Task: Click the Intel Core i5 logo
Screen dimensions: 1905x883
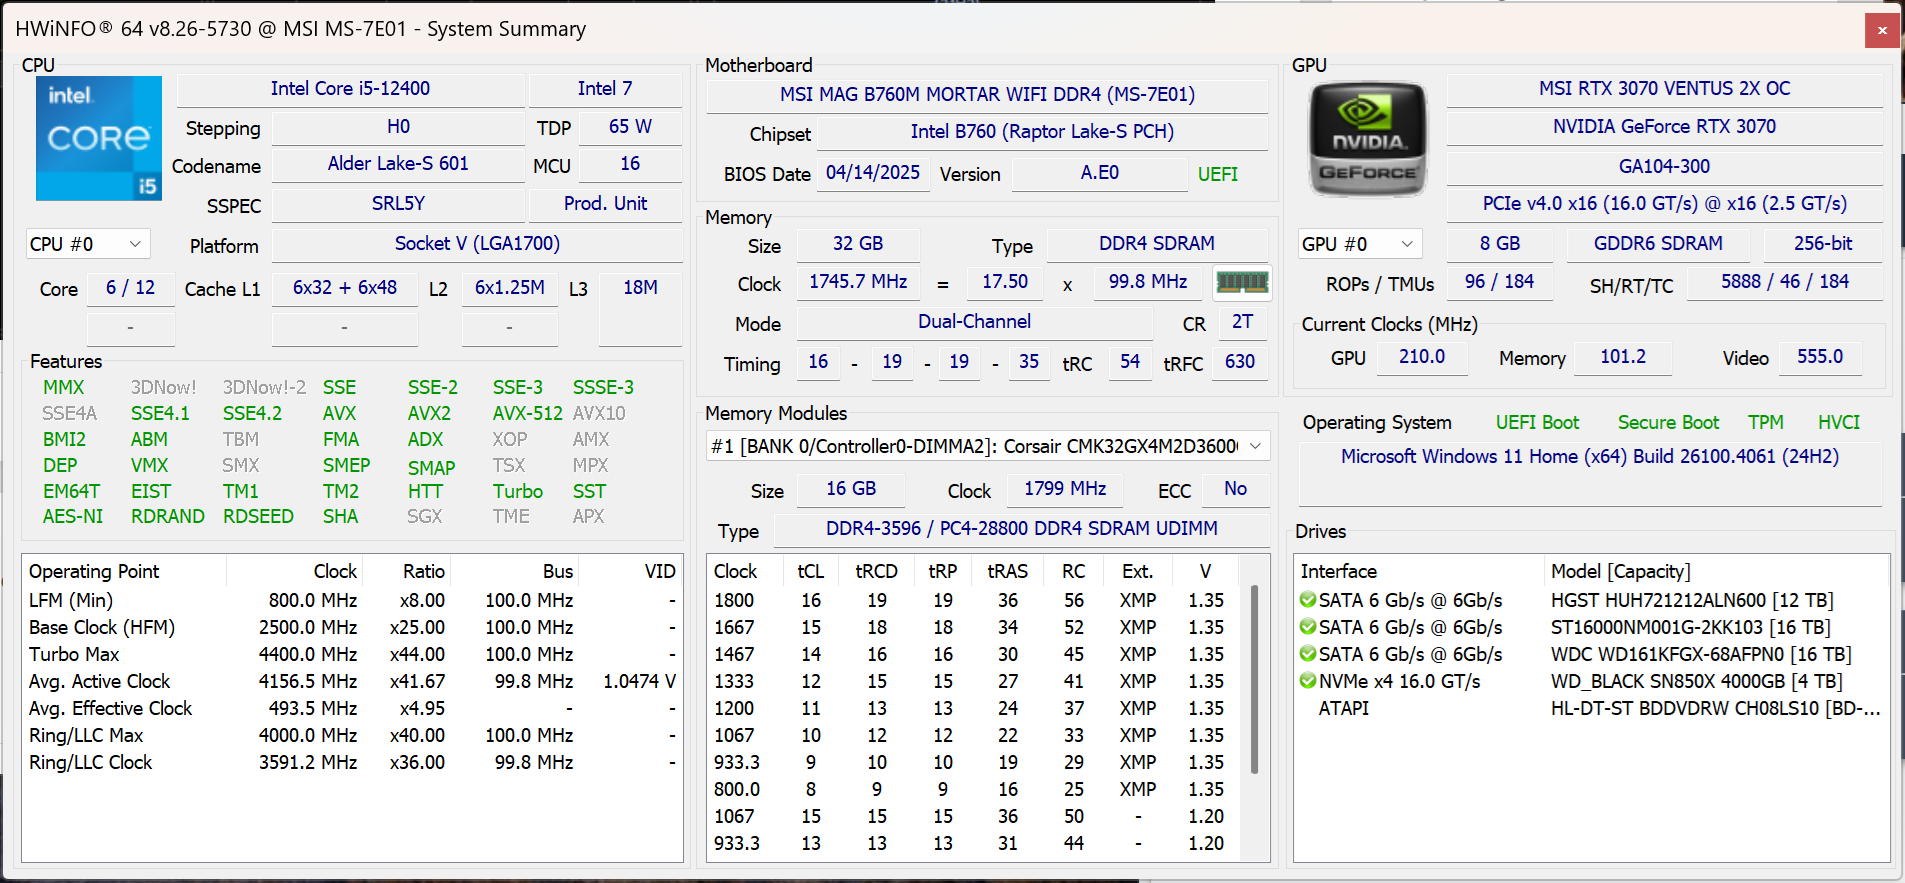Action: click(99, 138)
